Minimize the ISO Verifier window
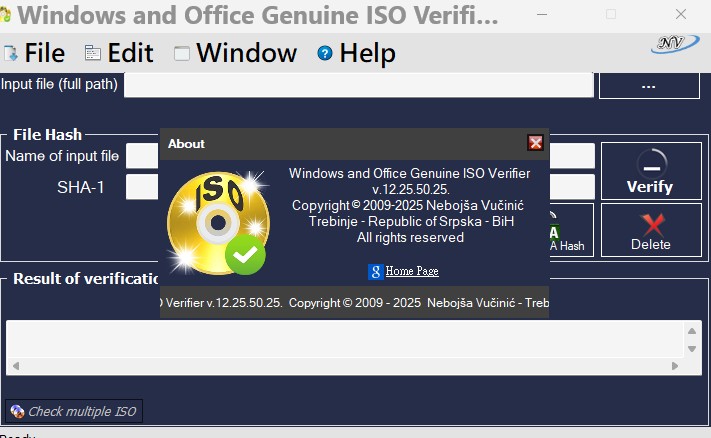The image size is (711, 438). coord(542,15)
